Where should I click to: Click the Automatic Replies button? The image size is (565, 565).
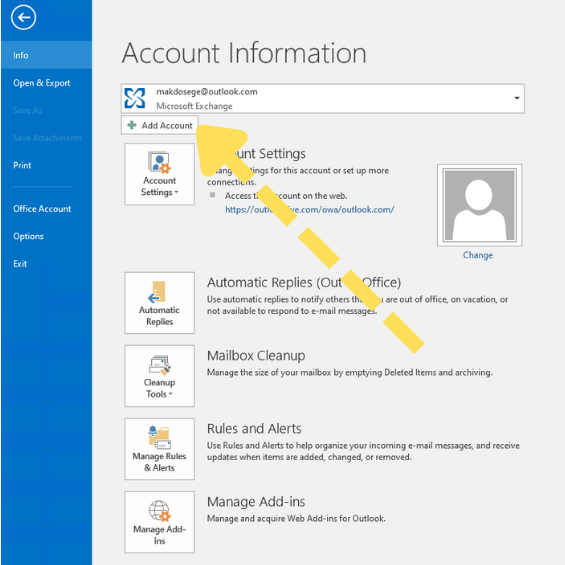(x=160, y=303)
